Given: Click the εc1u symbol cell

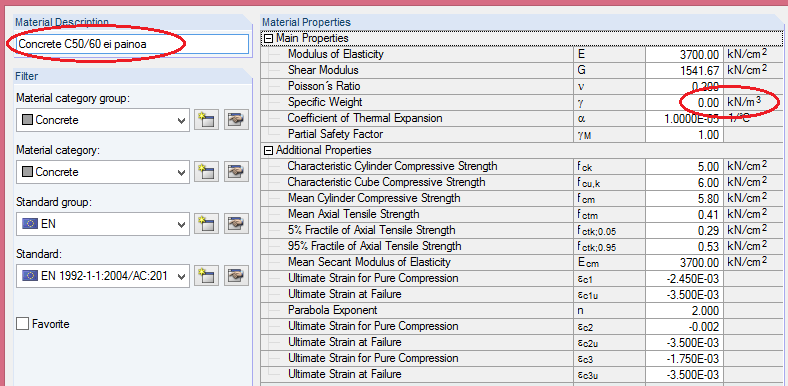Looking at the screenshot, I should coord(610,295).
